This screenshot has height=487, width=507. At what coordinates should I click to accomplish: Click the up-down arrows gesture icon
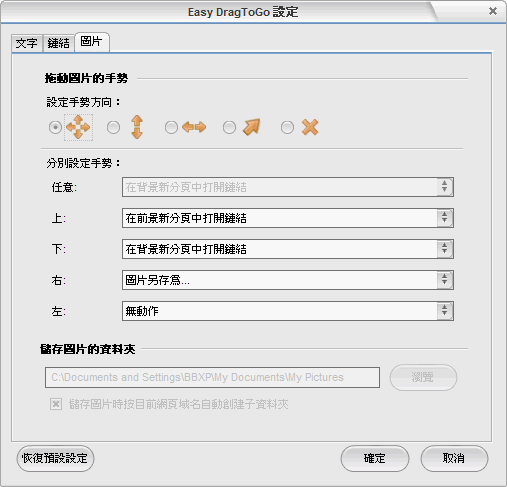[137, 127]
